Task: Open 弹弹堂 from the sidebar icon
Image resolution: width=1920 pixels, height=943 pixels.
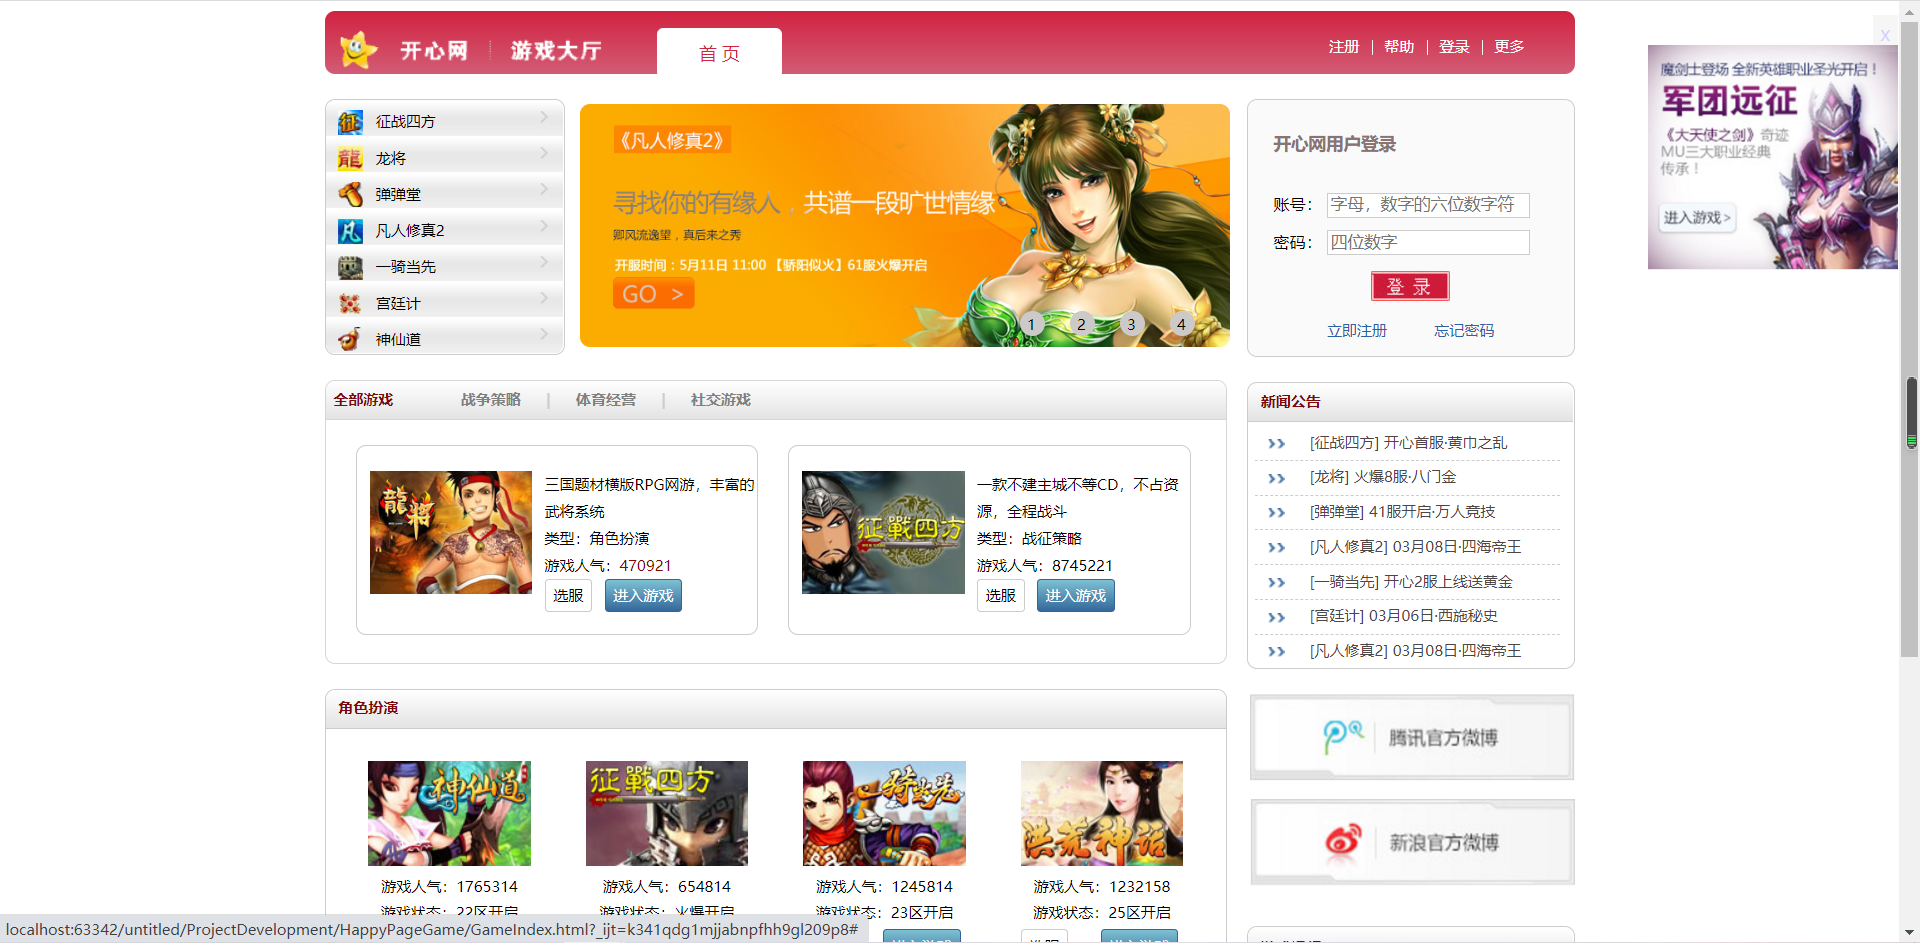Action: (x=350, y=193)
